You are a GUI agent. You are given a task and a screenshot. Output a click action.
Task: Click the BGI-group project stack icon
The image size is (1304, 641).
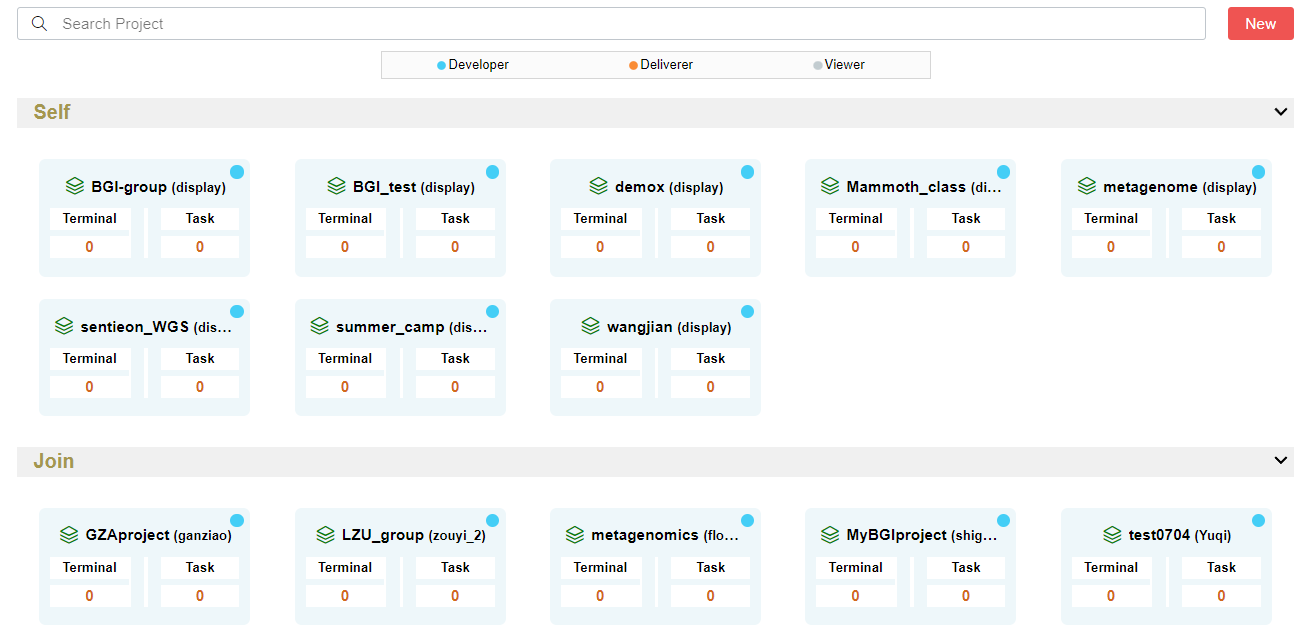pos(74,186)
